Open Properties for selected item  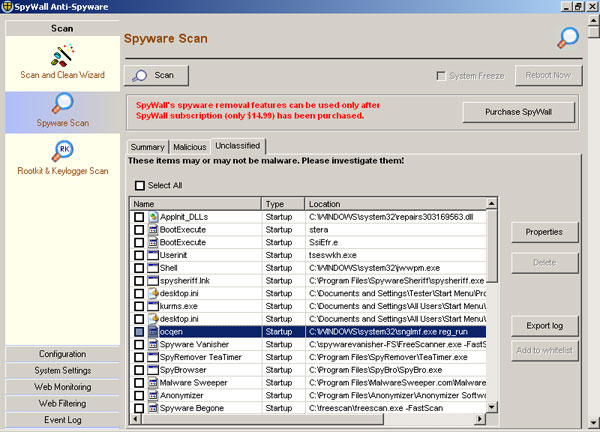pyautogui.click(x=544, y=232)
